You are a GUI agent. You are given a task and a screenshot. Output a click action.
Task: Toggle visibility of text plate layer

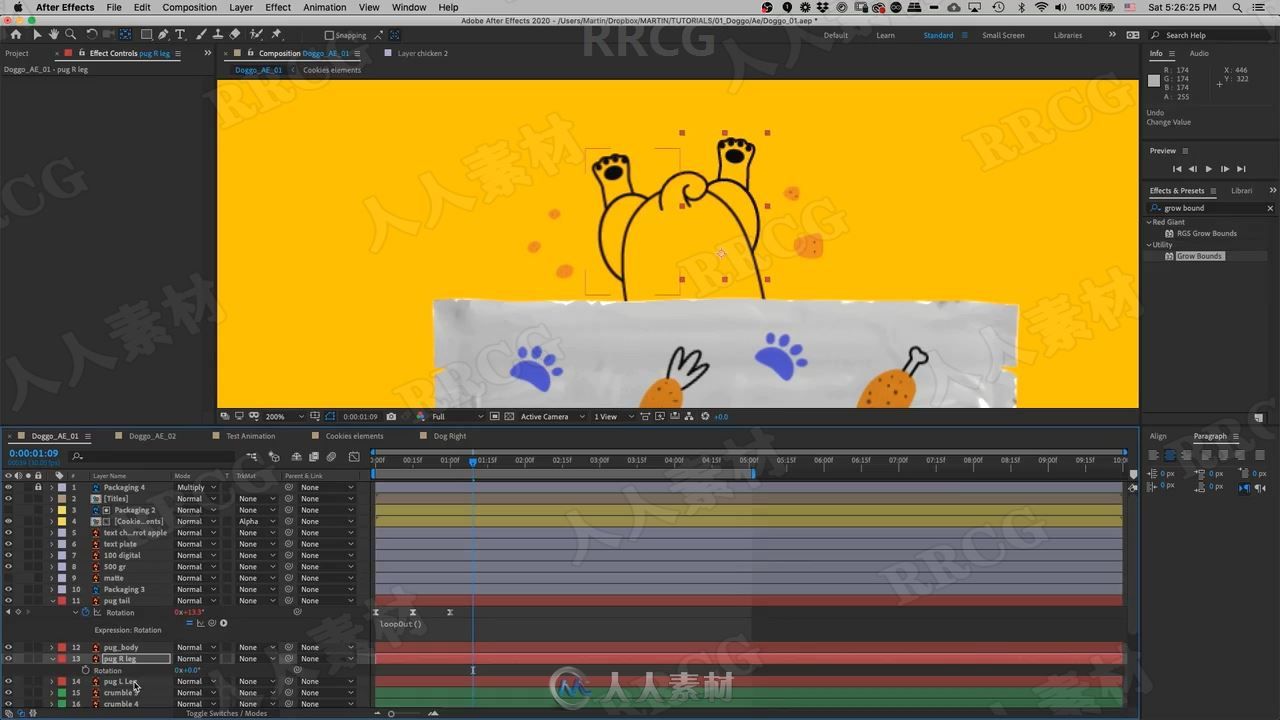8,544
